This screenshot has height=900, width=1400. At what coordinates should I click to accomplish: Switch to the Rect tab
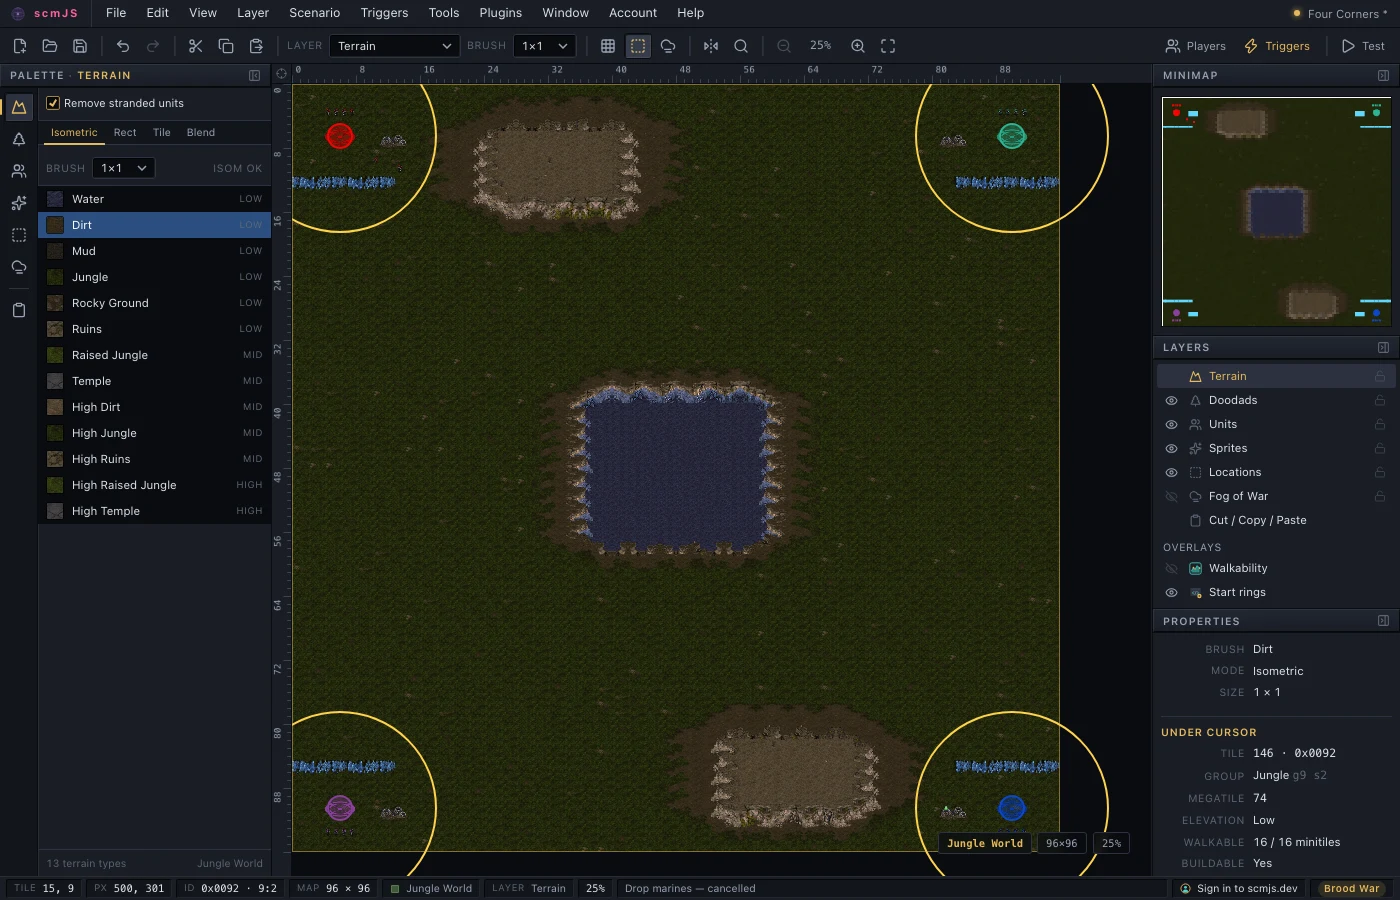(x=125, y=132)
